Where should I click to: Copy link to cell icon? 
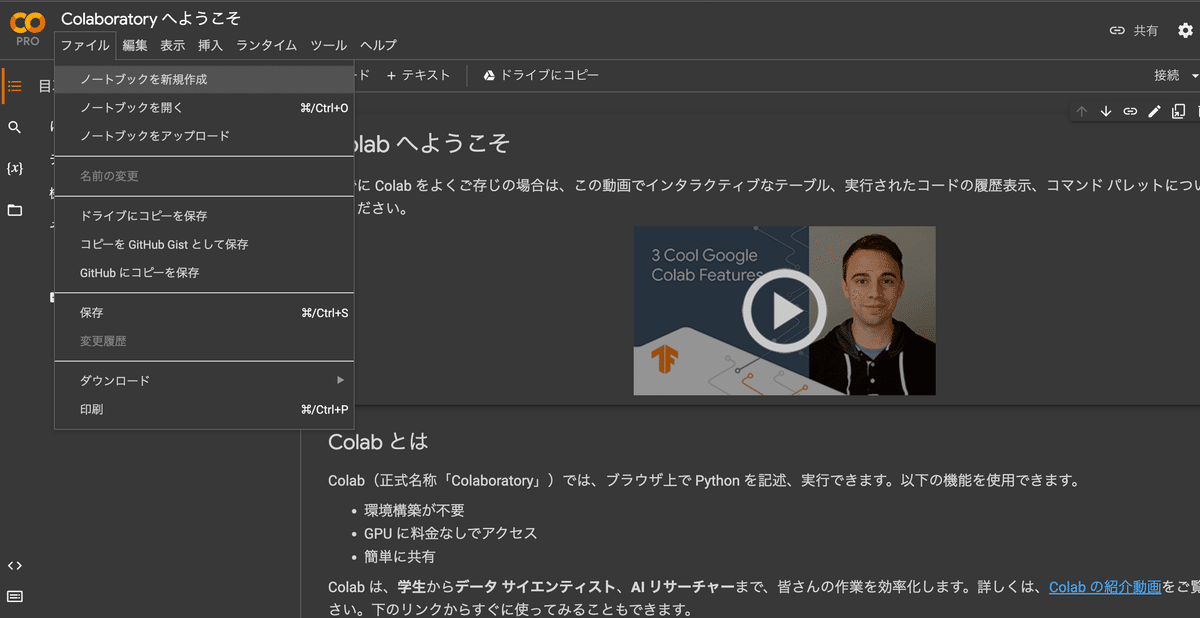[x=1130, y=111]
